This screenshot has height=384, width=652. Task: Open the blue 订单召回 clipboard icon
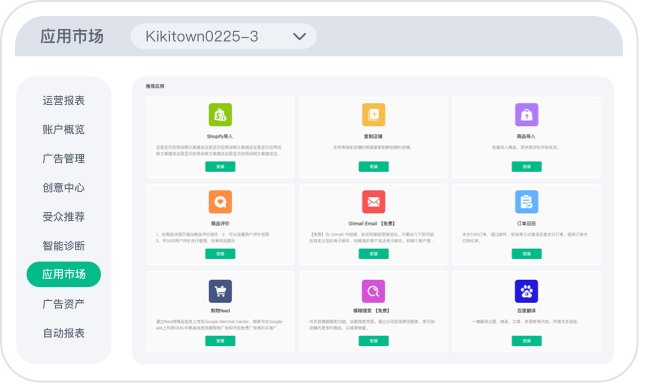coord(526,202)
